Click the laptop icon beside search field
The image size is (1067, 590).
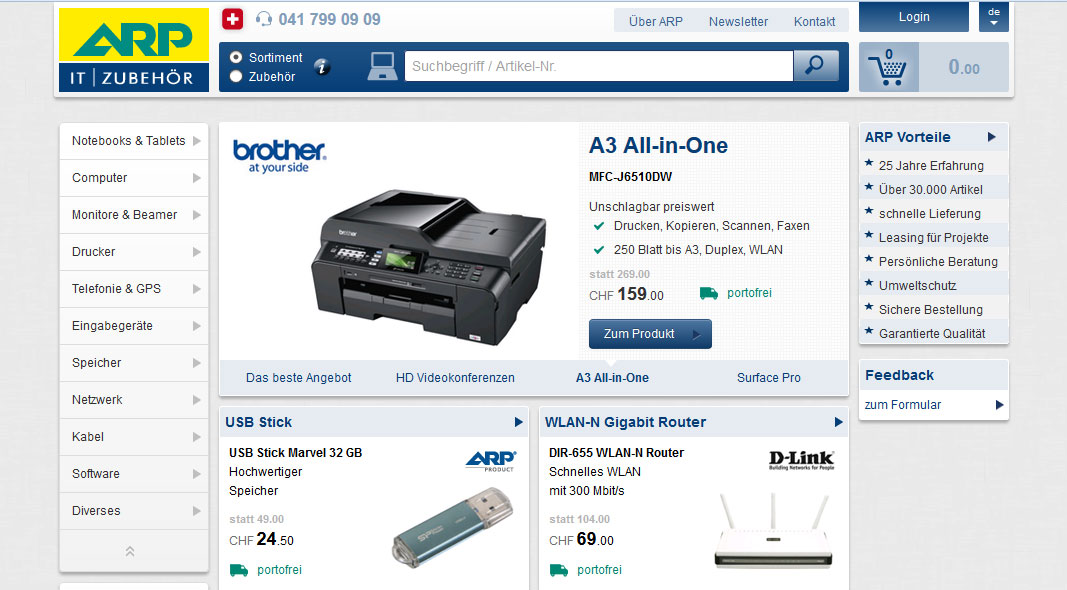382,66
